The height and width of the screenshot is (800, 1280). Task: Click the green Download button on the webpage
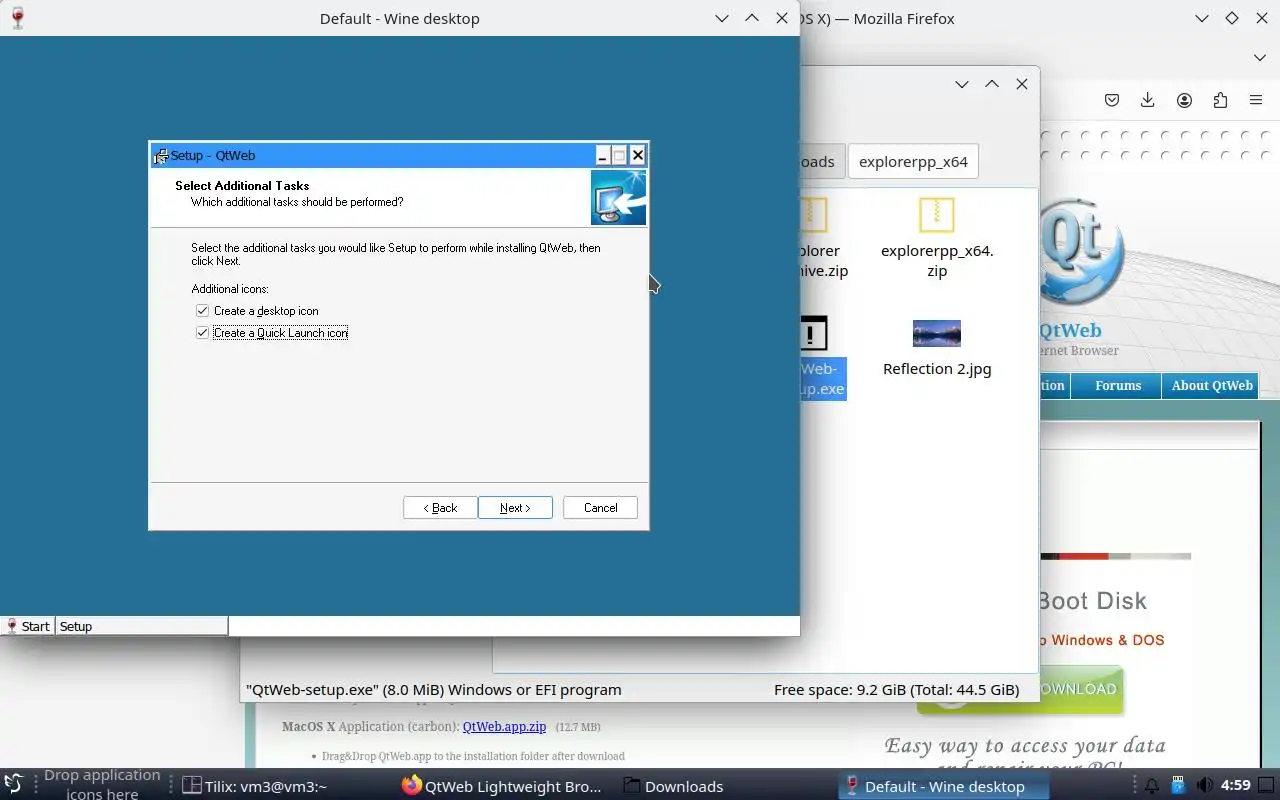(1021, 690)
